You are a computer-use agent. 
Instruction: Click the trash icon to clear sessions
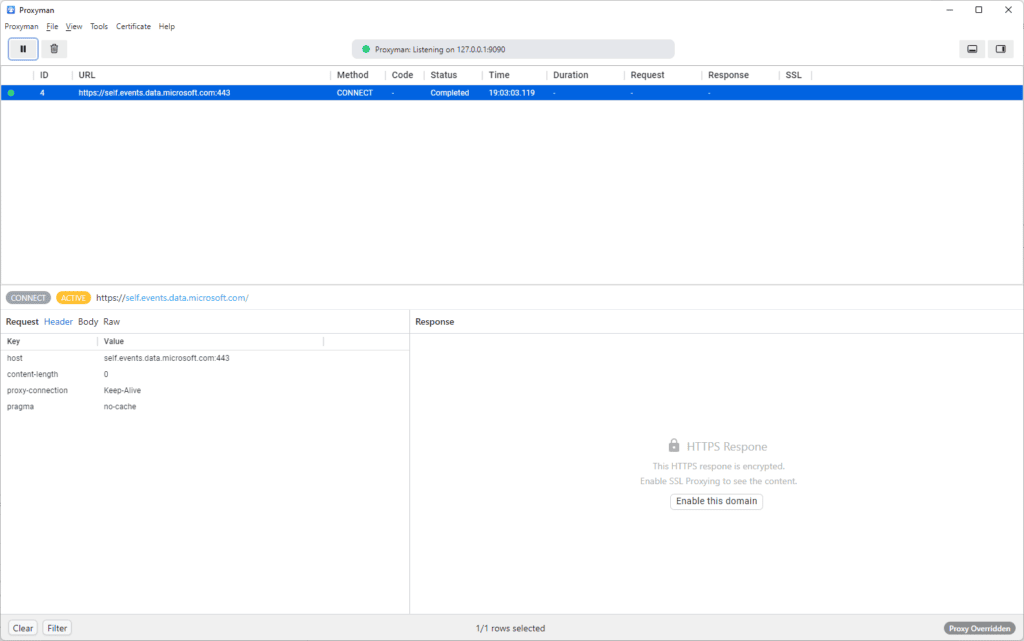[x=54, y=48]
